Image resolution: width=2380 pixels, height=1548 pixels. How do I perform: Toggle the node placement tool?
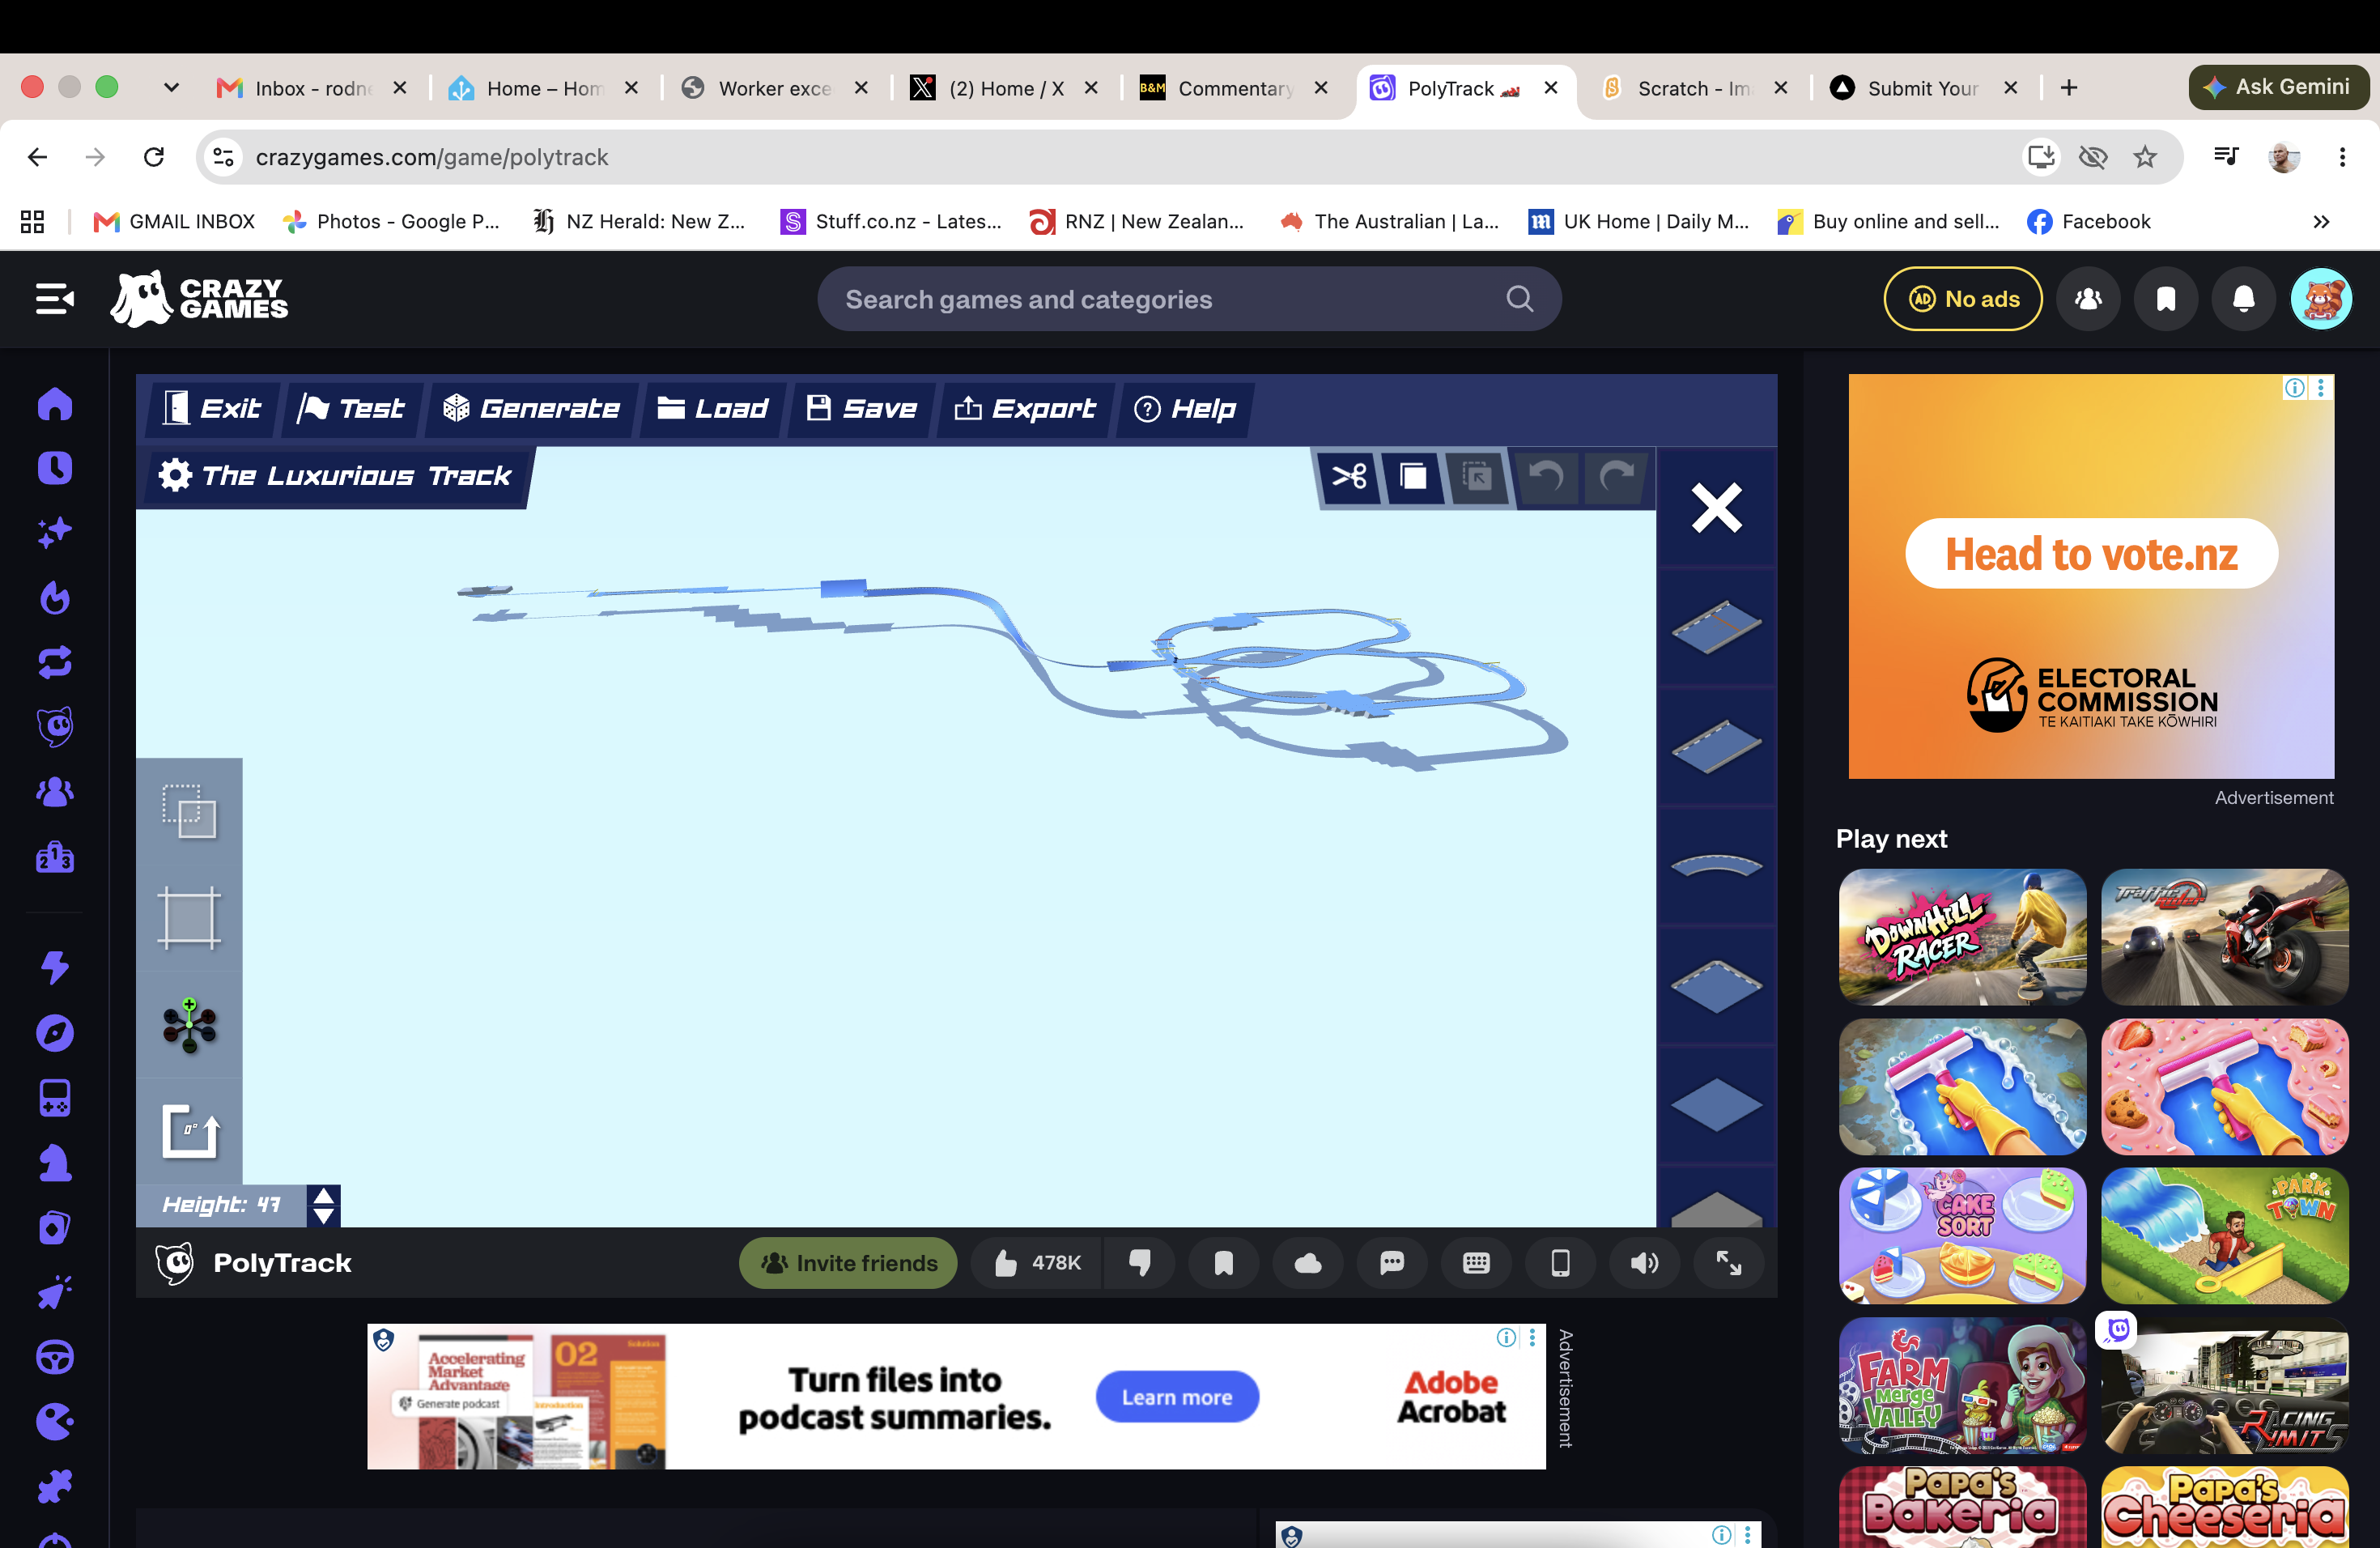(x=190, y=1025)
